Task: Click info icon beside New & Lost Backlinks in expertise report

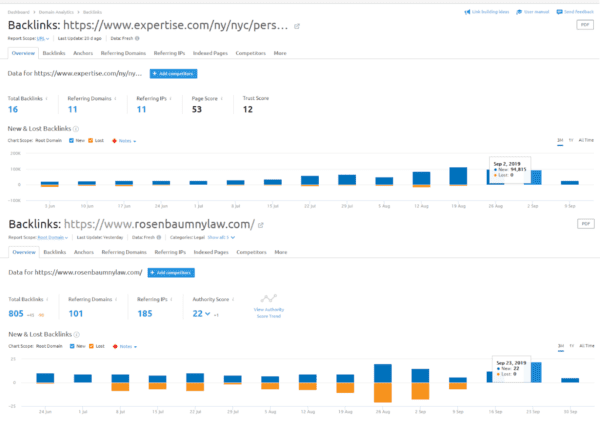Action: click(x=76, y=129)
